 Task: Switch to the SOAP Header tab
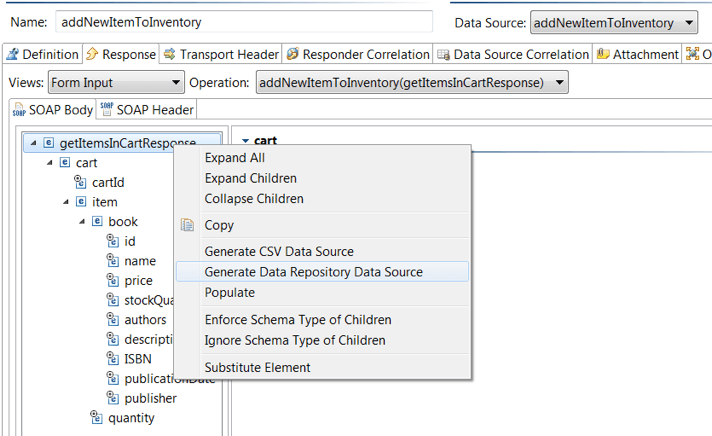coord(147,109)
